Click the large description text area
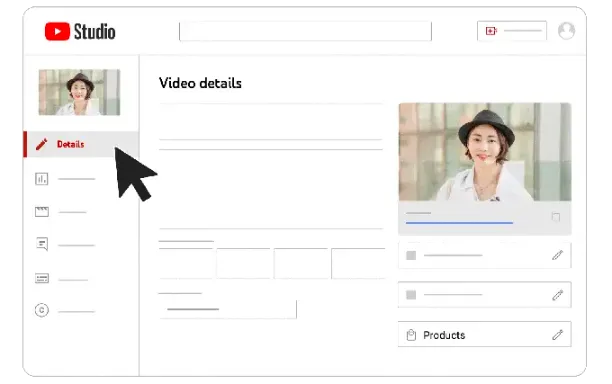 pyautogui.click(x=270, y=189)
